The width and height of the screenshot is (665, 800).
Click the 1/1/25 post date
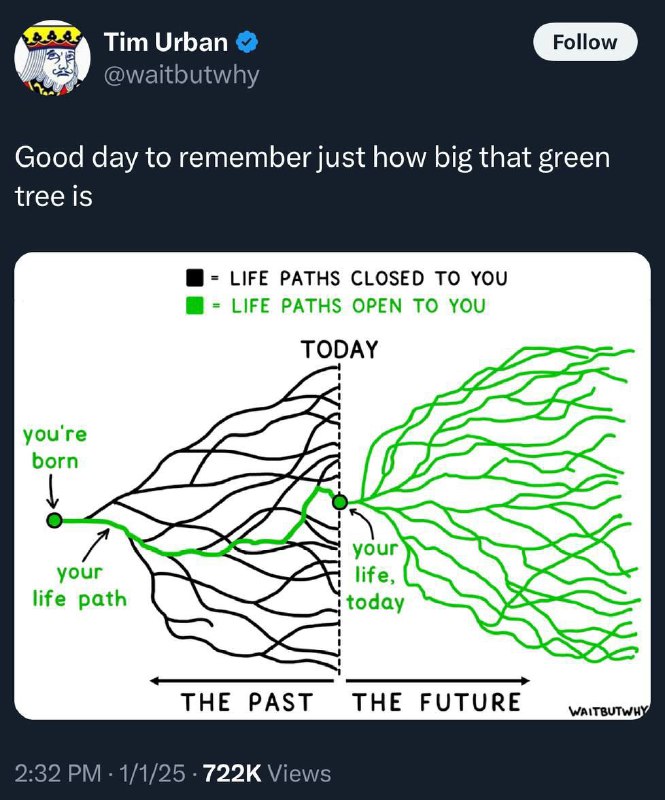[152, 773]
